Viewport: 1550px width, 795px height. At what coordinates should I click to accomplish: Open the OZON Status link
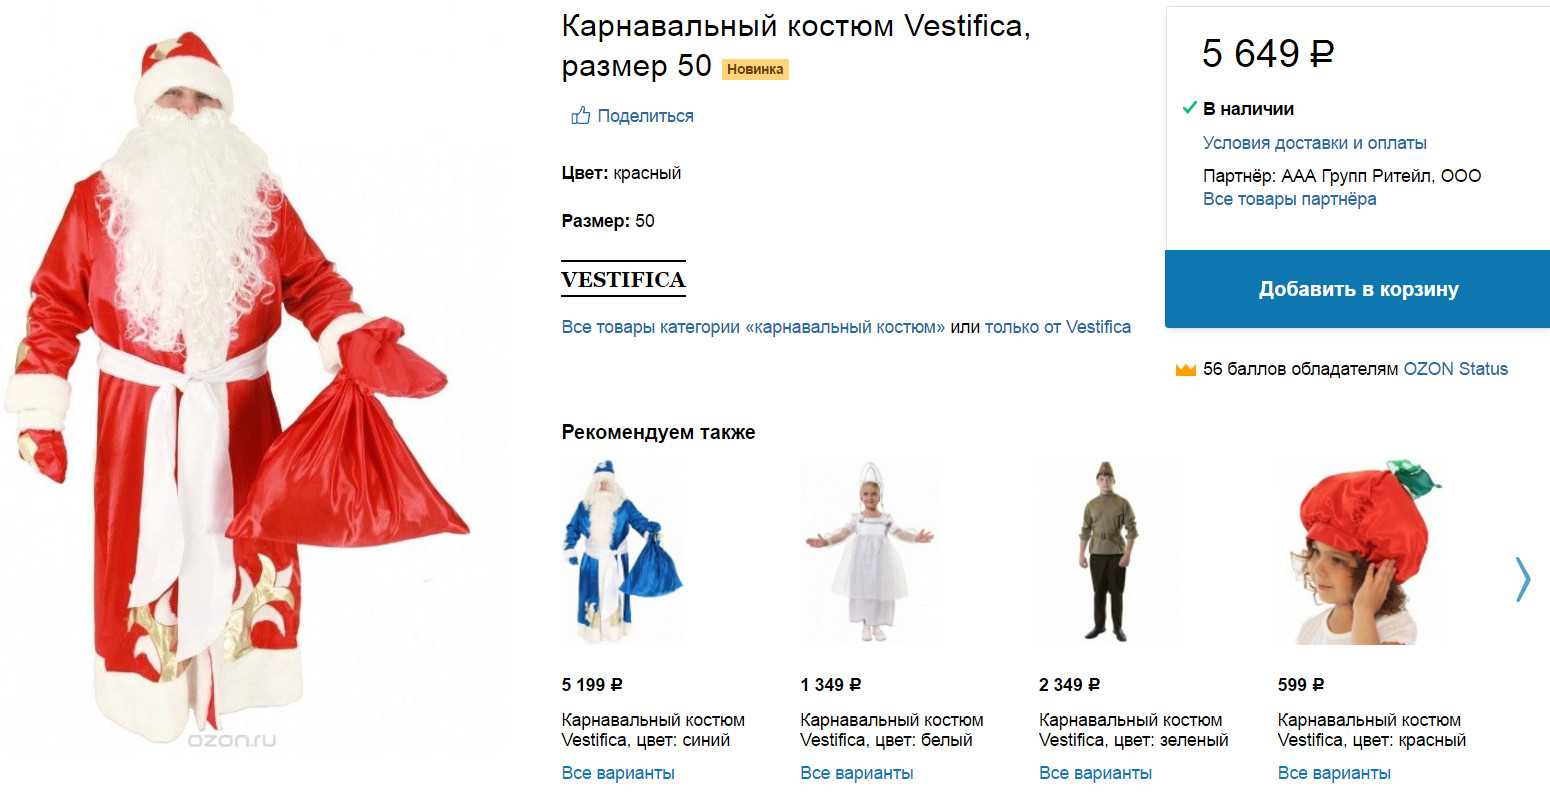pos(1455,369)
